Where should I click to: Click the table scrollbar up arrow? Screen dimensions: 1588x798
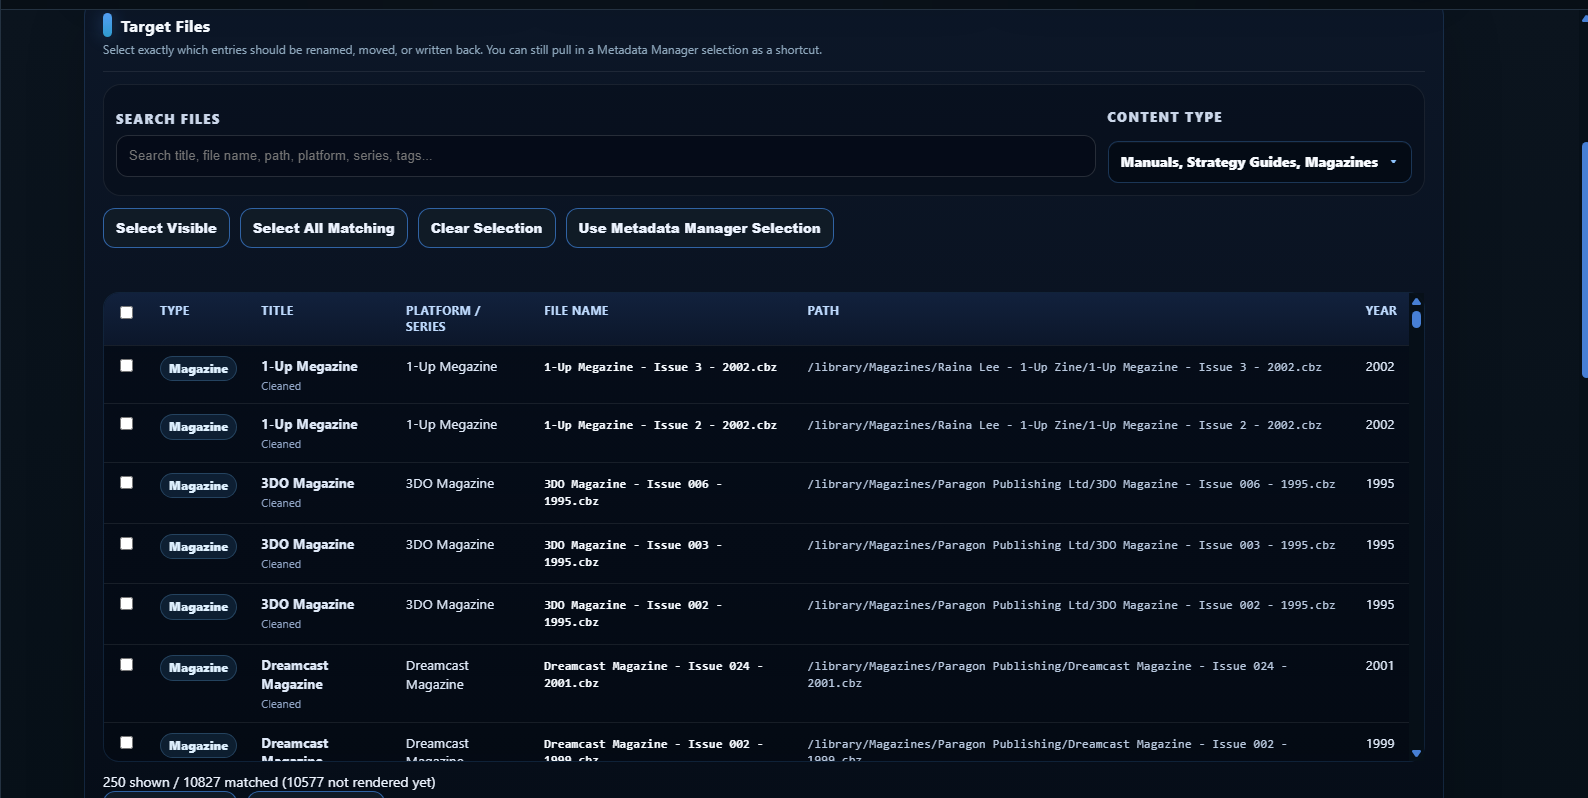click(x=1416, y=301)
